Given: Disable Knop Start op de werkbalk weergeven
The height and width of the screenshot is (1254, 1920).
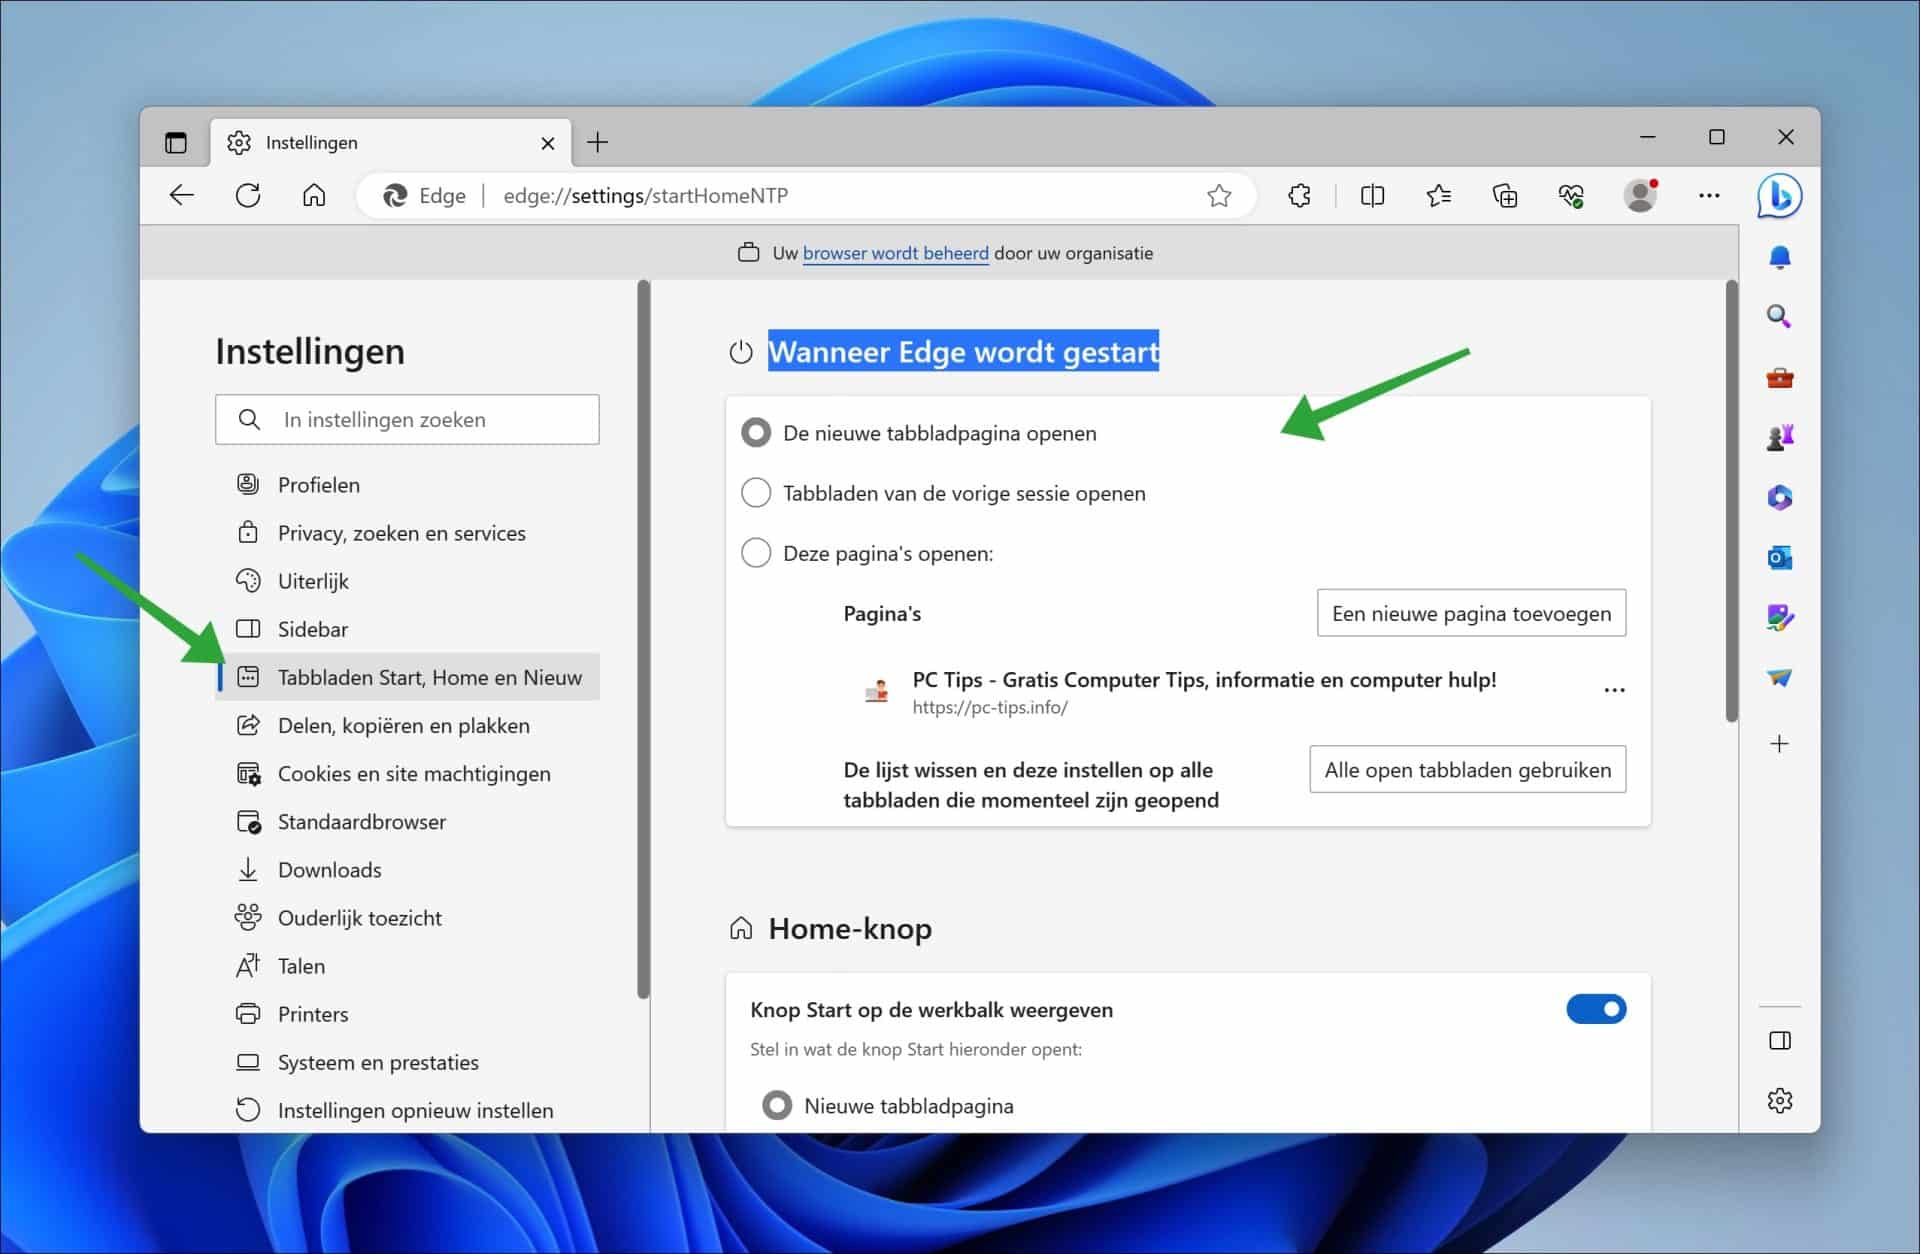Looking at the screenshot, I should tap(1596, 1009).
